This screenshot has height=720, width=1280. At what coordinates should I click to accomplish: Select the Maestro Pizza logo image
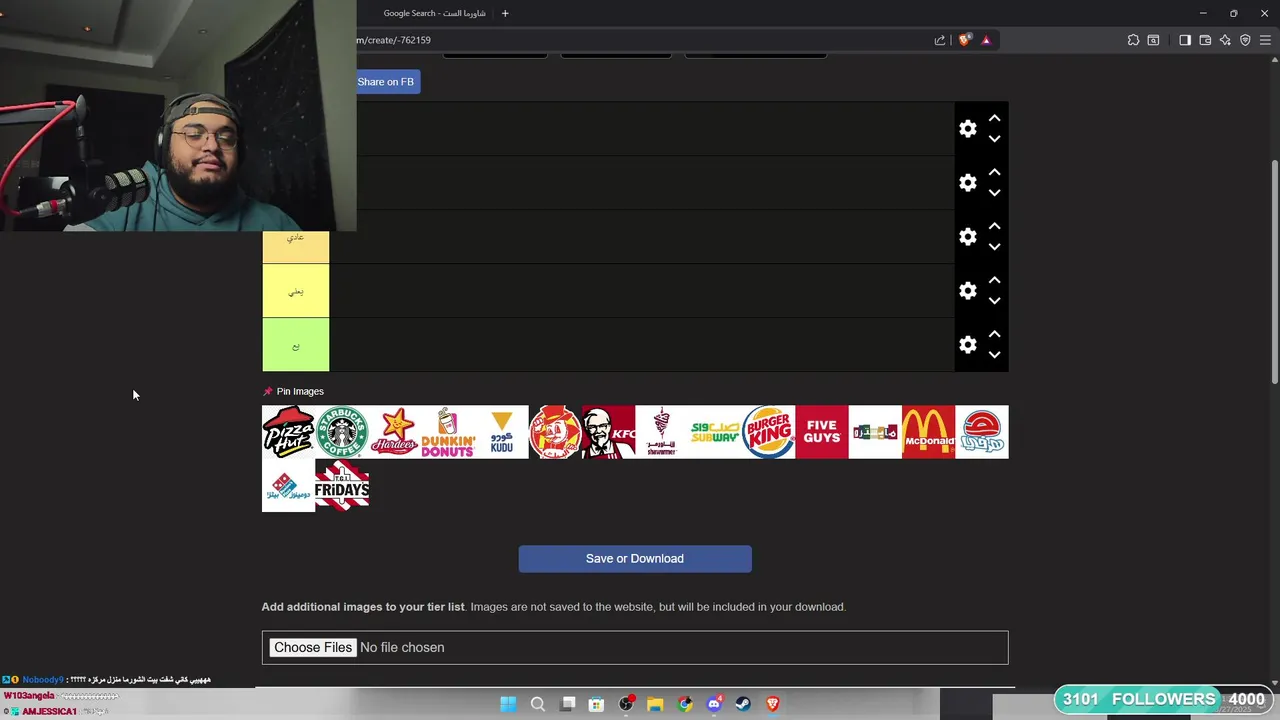pos(875,432)
